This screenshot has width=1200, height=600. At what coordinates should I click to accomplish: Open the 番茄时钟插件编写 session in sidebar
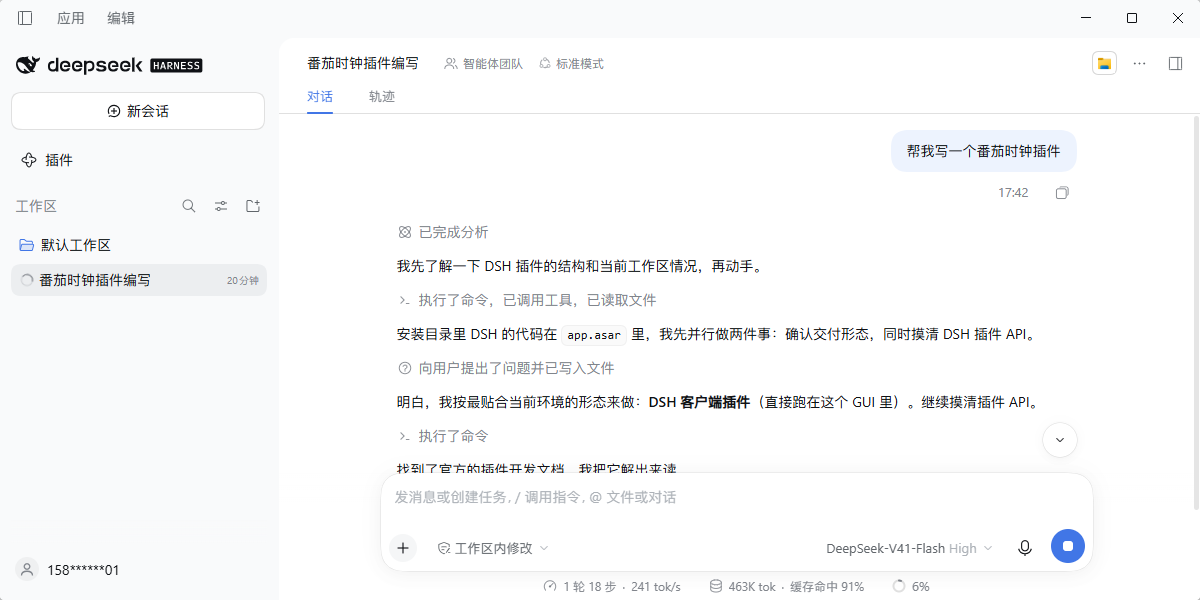139,280
